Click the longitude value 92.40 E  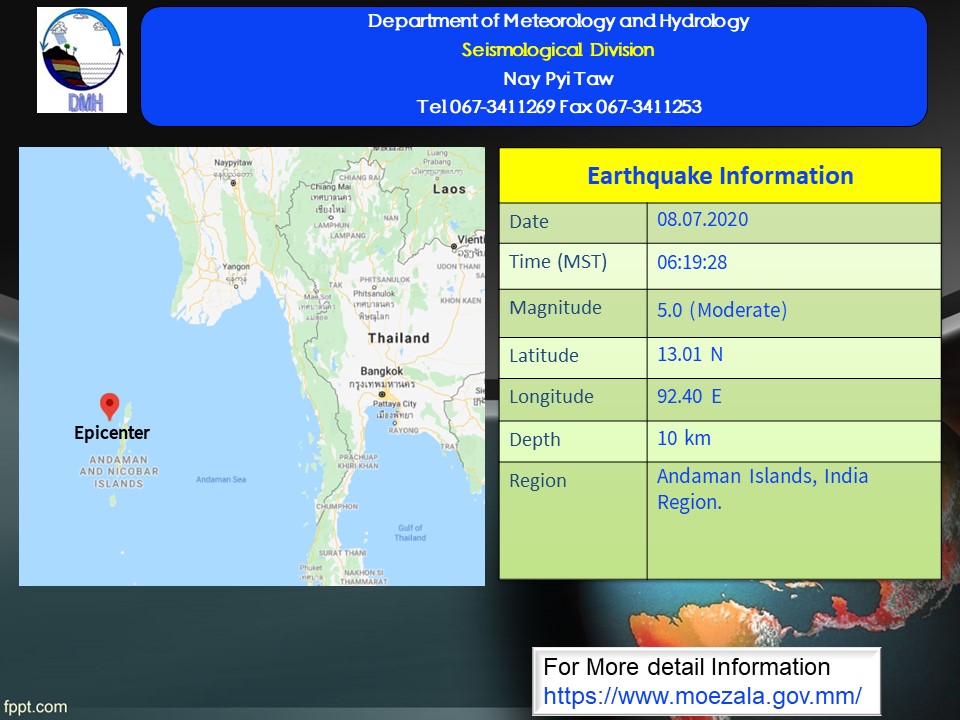click(x=689, y=396)
